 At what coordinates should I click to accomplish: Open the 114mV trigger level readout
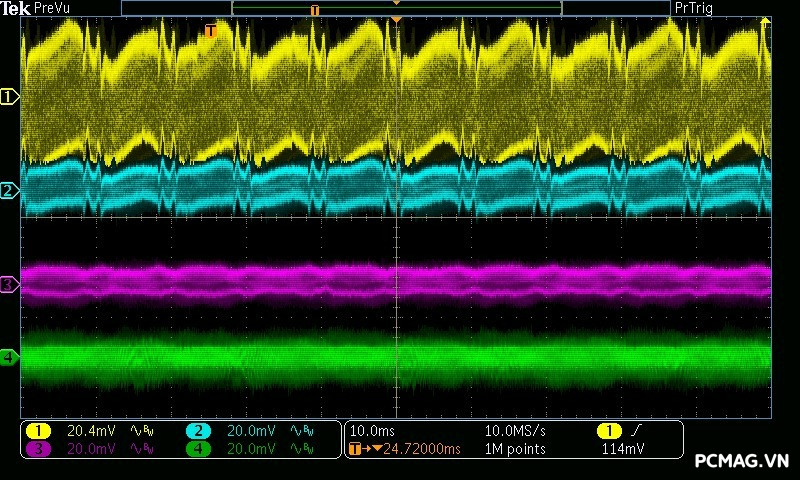(624, 449)
